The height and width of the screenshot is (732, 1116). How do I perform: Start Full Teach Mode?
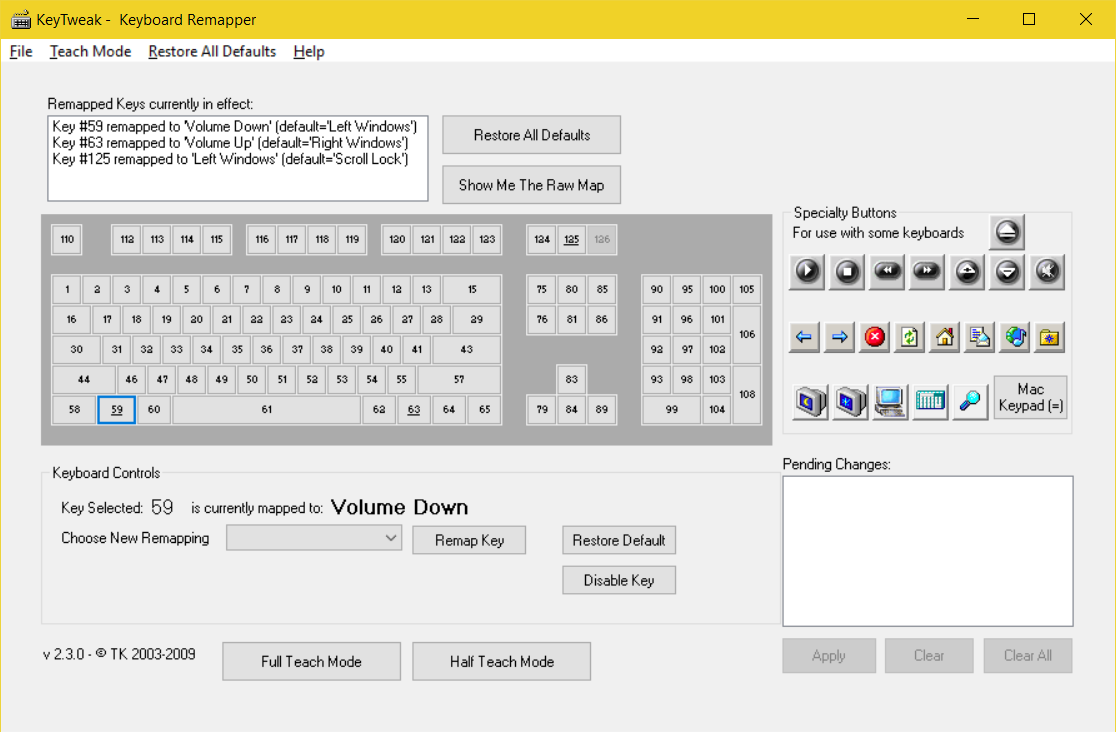311,662
